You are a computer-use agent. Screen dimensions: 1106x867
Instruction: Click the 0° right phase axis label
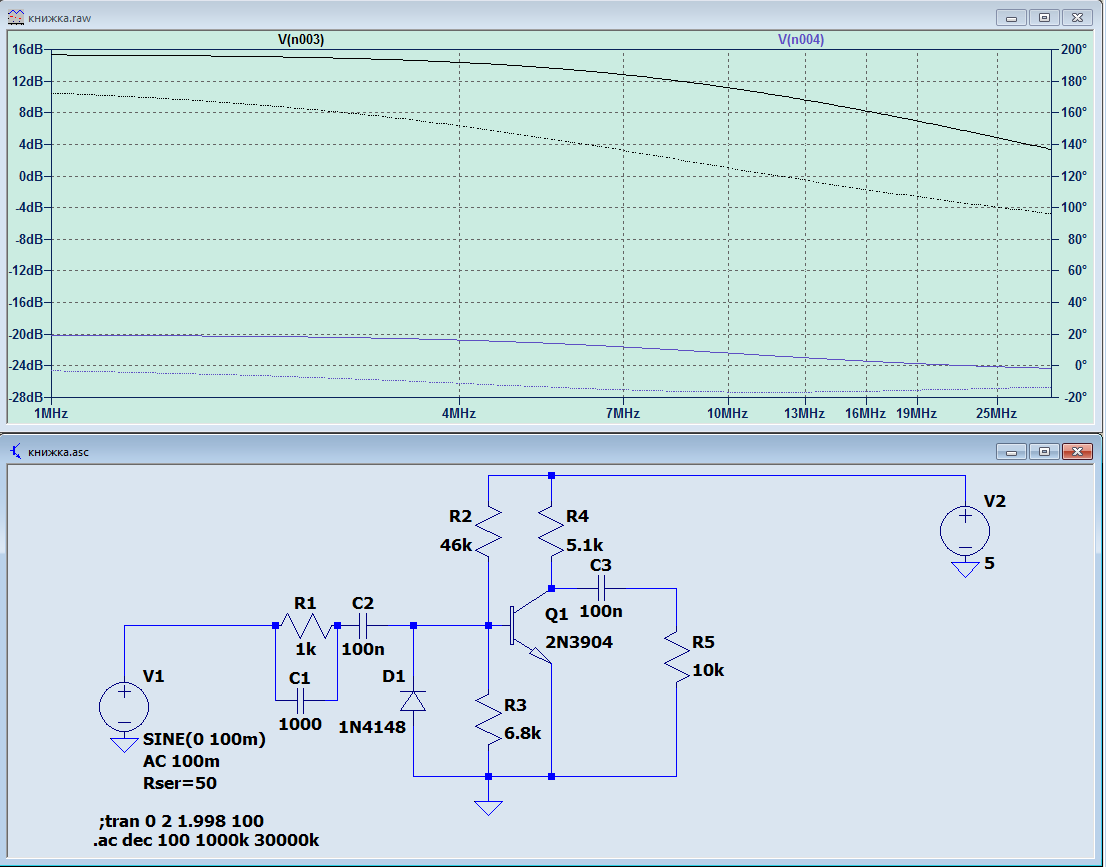(x=1081, y=365)
